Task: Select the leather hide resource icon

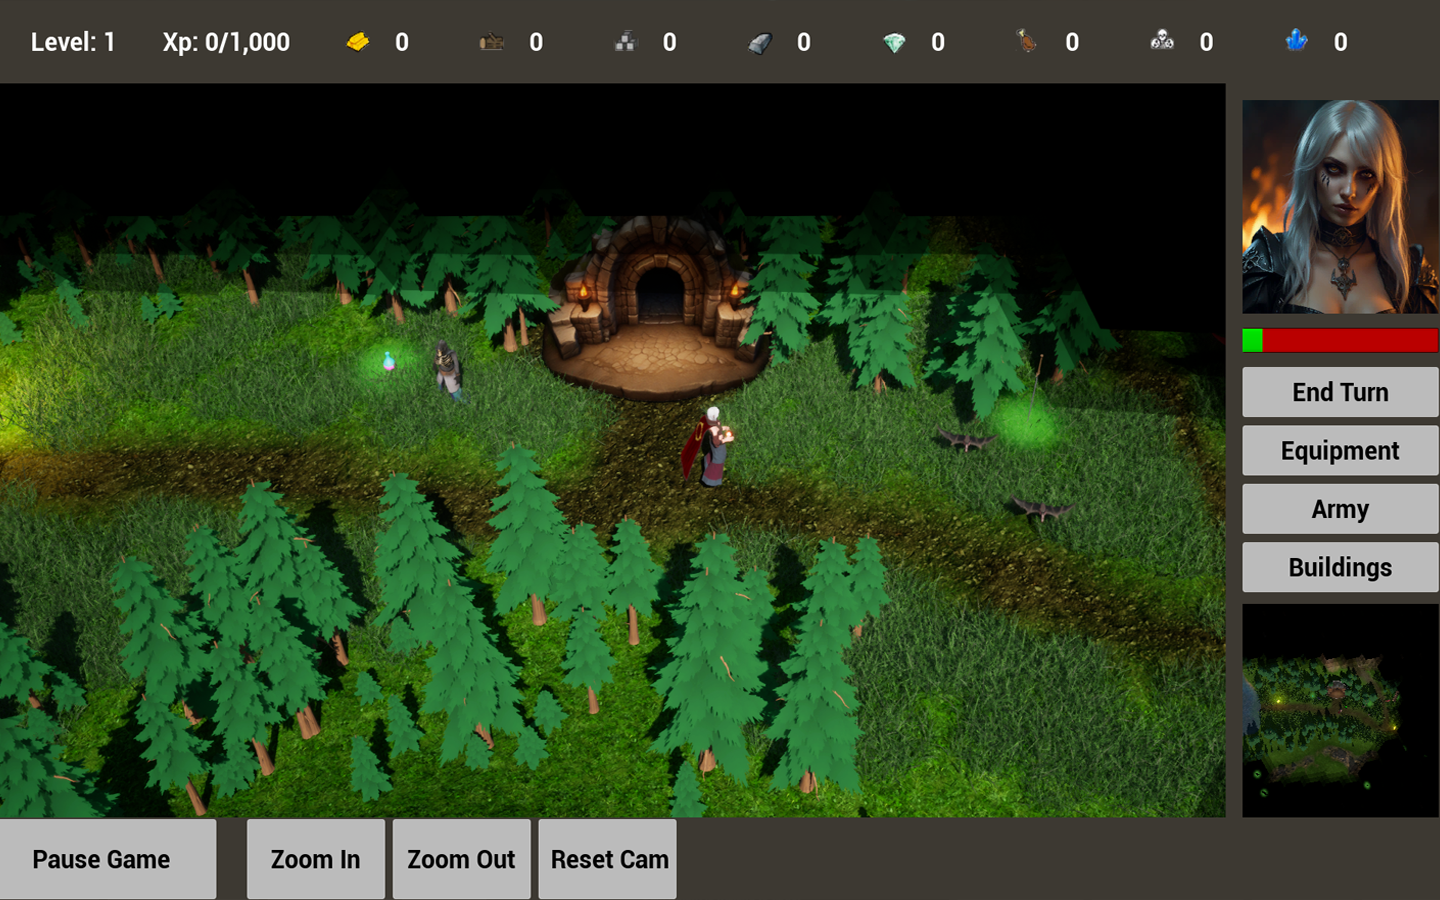Action: (x=1028, y=42)
